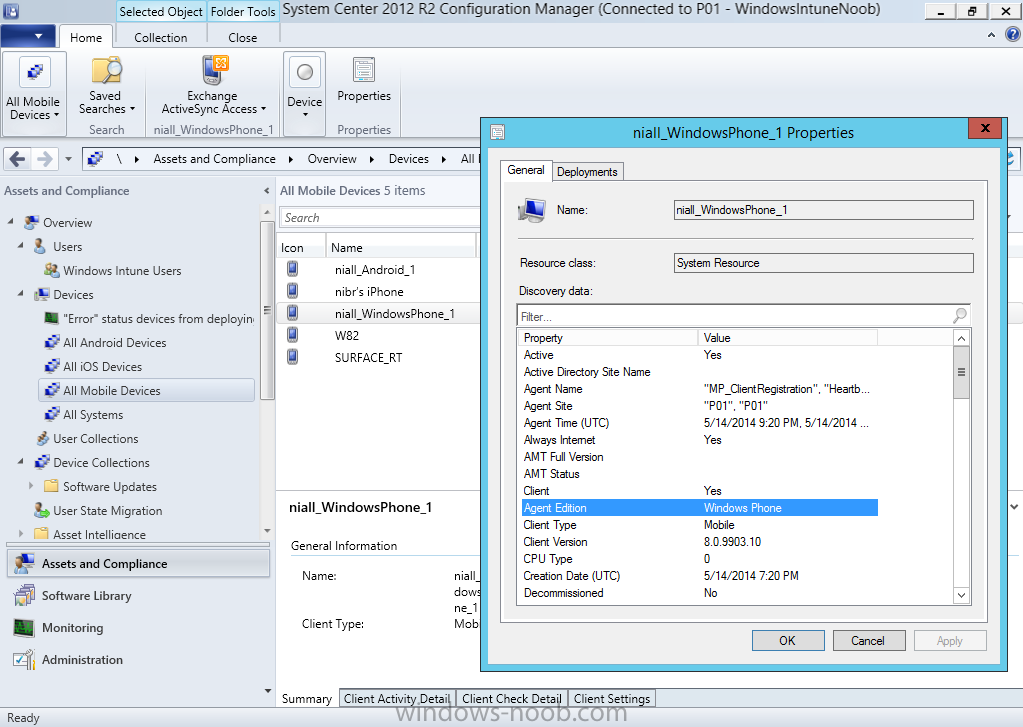The height and width of the screenshot is (727, 1023).
Task: Sort the device list by Name header
Action: tap(401, 247)
